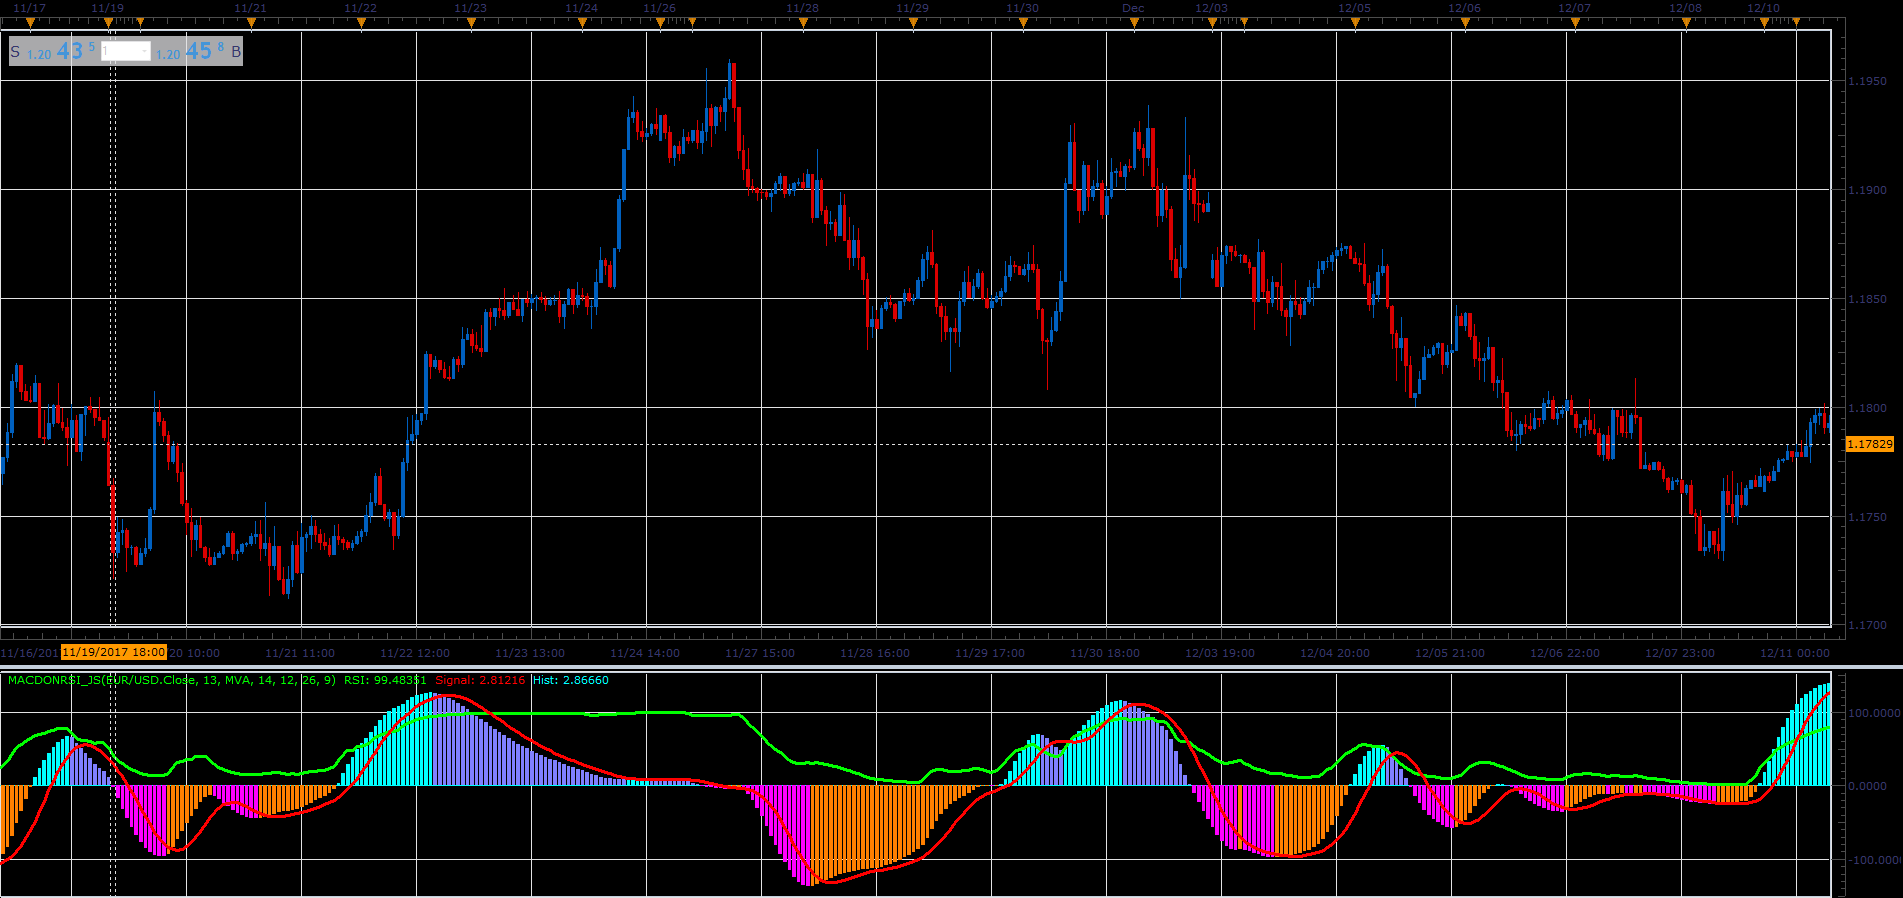Click the Sell price 1.20 43 button
1903x898 pixels.
54,51
